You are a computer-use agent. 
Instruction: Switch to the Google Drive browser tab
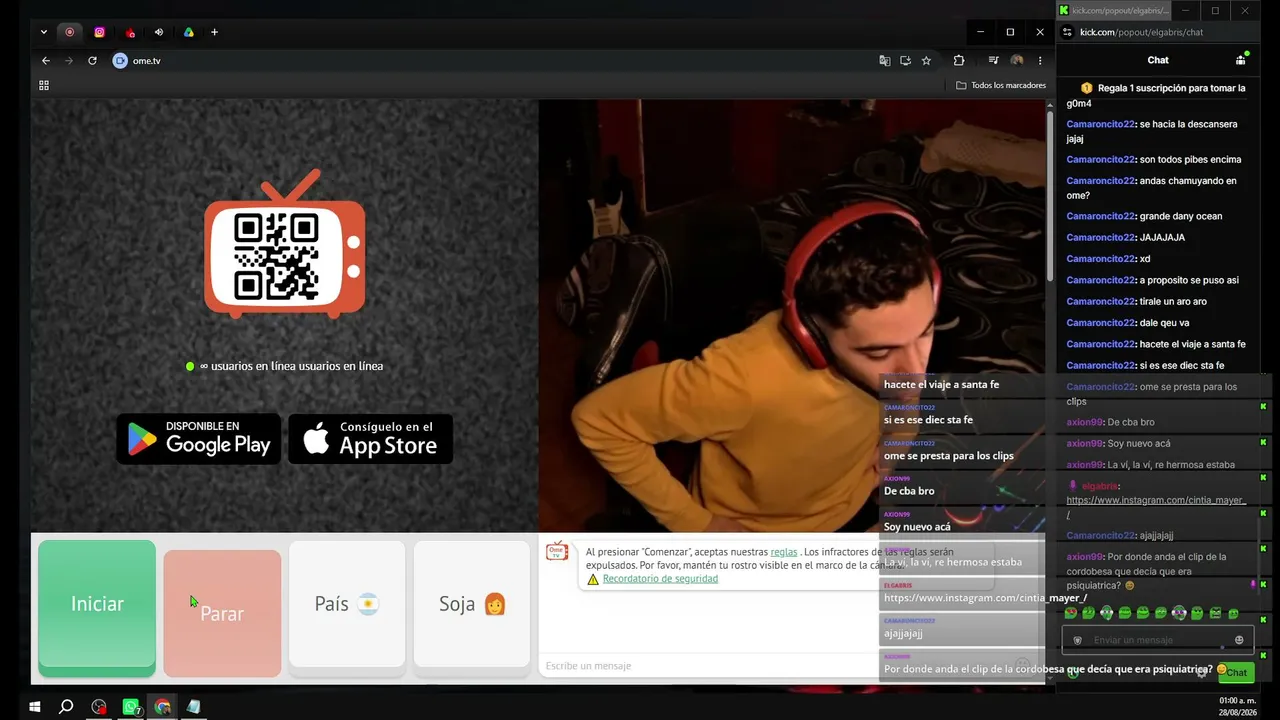[x=188, y=32]
